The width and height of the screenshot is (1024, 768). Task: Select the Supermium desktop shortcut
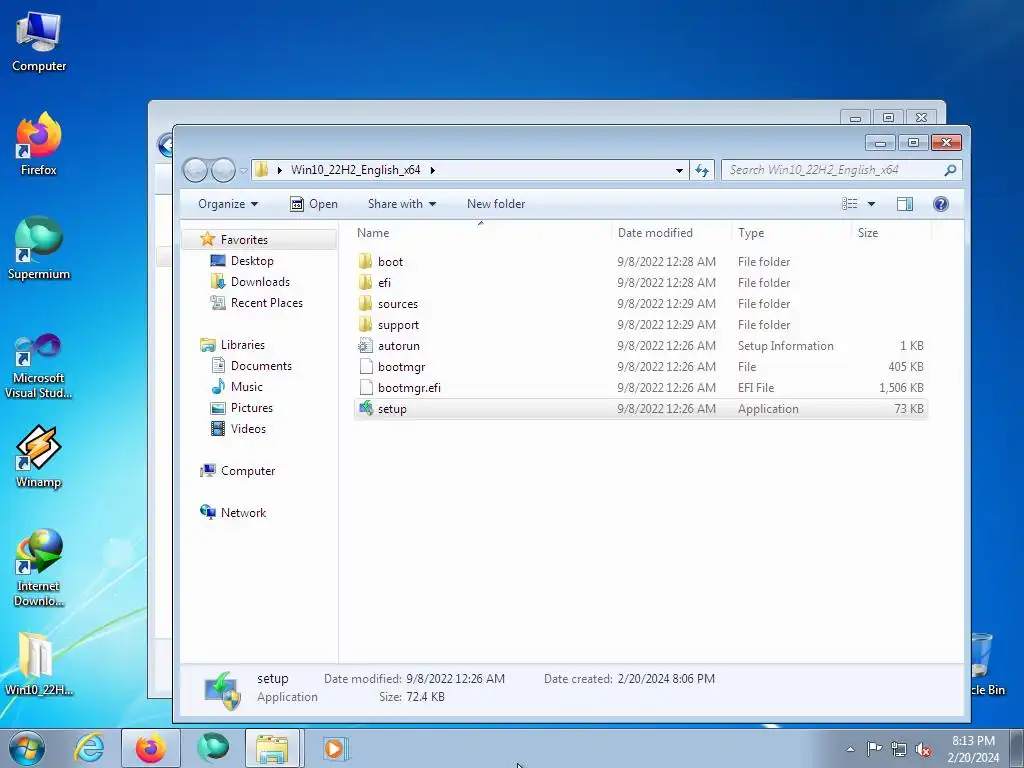coord(39,249)
